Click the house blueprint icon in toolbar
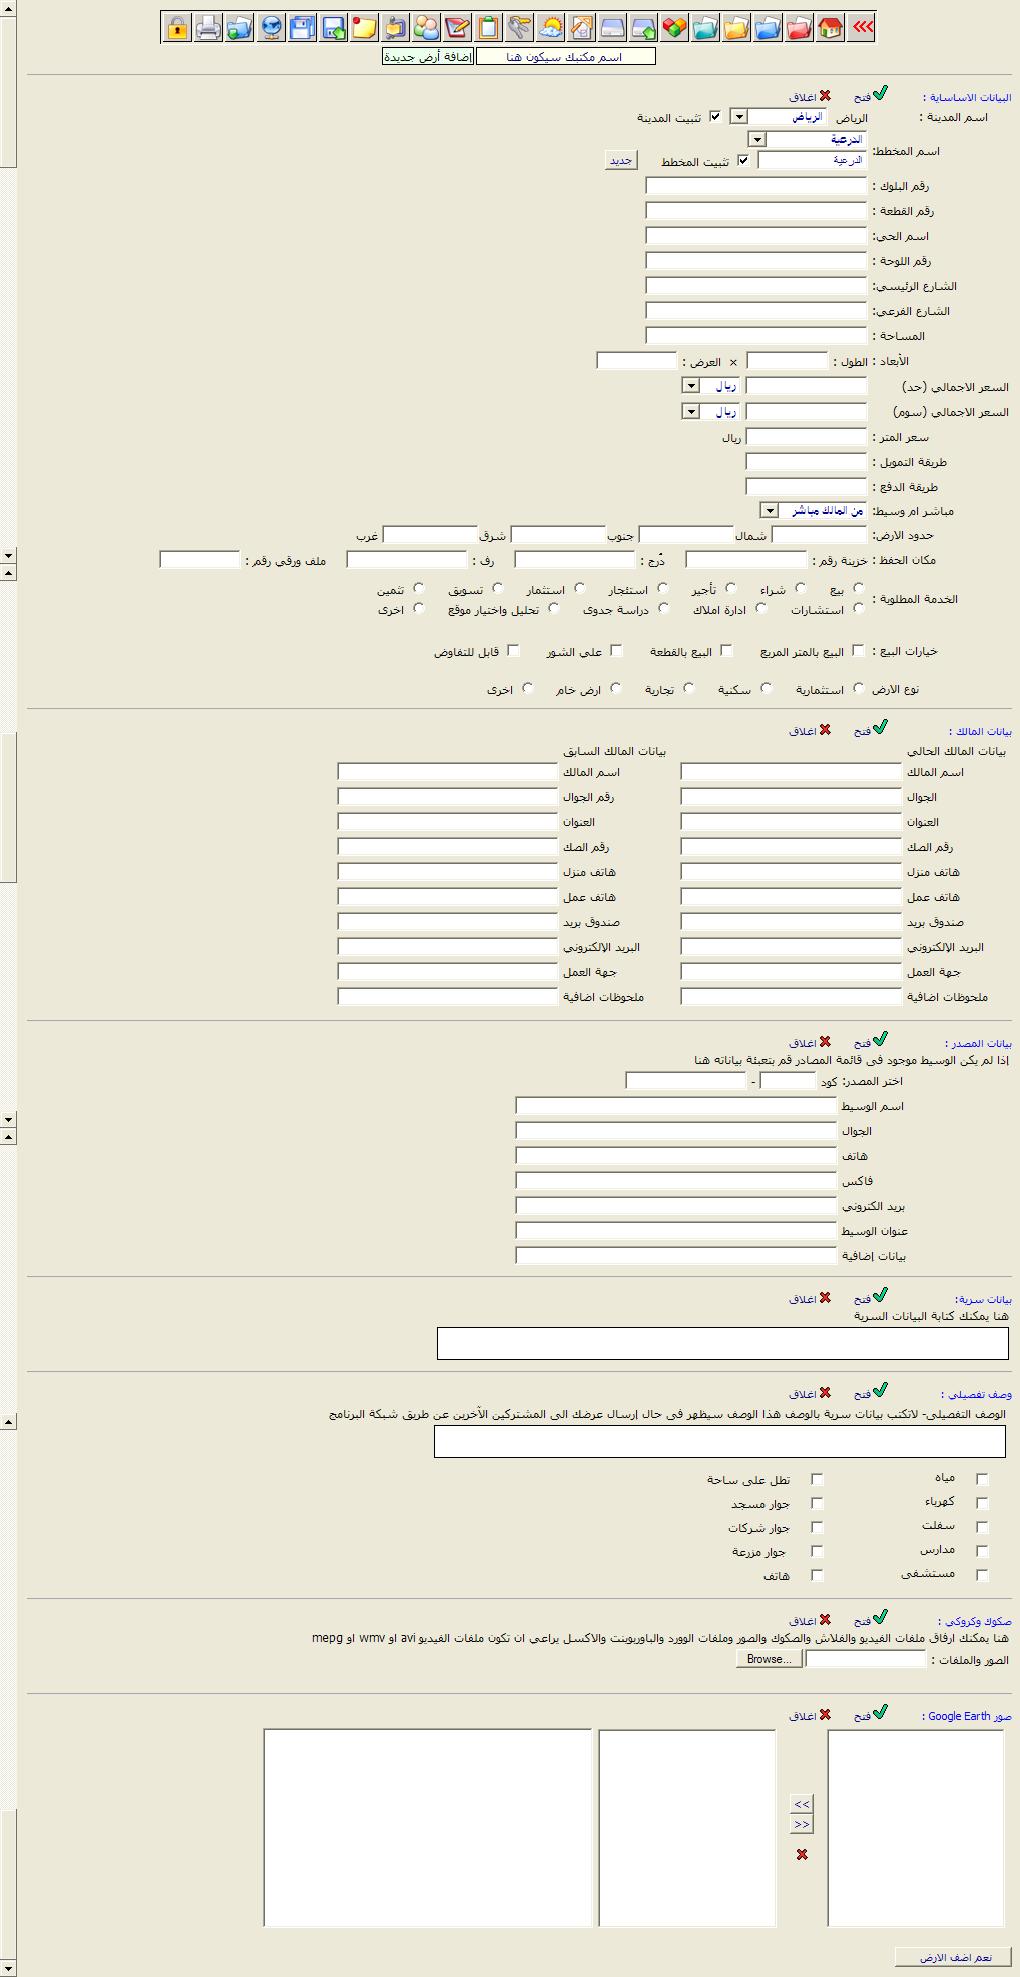This screenshot has width=1020, height=1977. [581, 27]
